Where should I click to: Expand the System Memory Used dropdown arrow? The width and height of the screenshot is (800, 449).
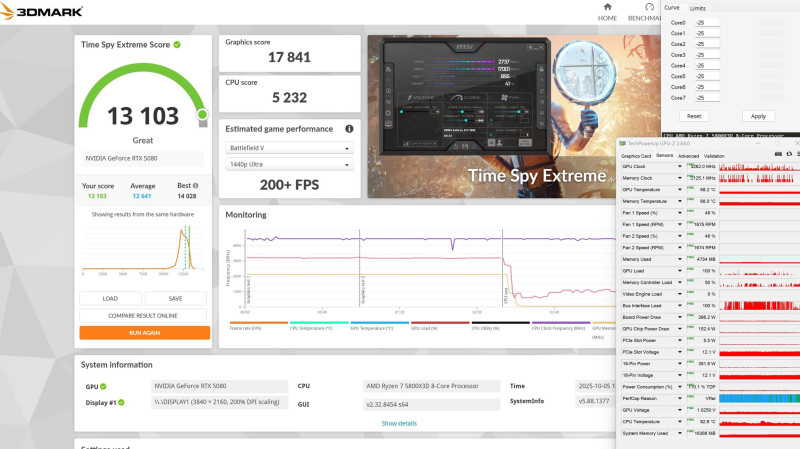pyautogui.click(x=680, y=433)
